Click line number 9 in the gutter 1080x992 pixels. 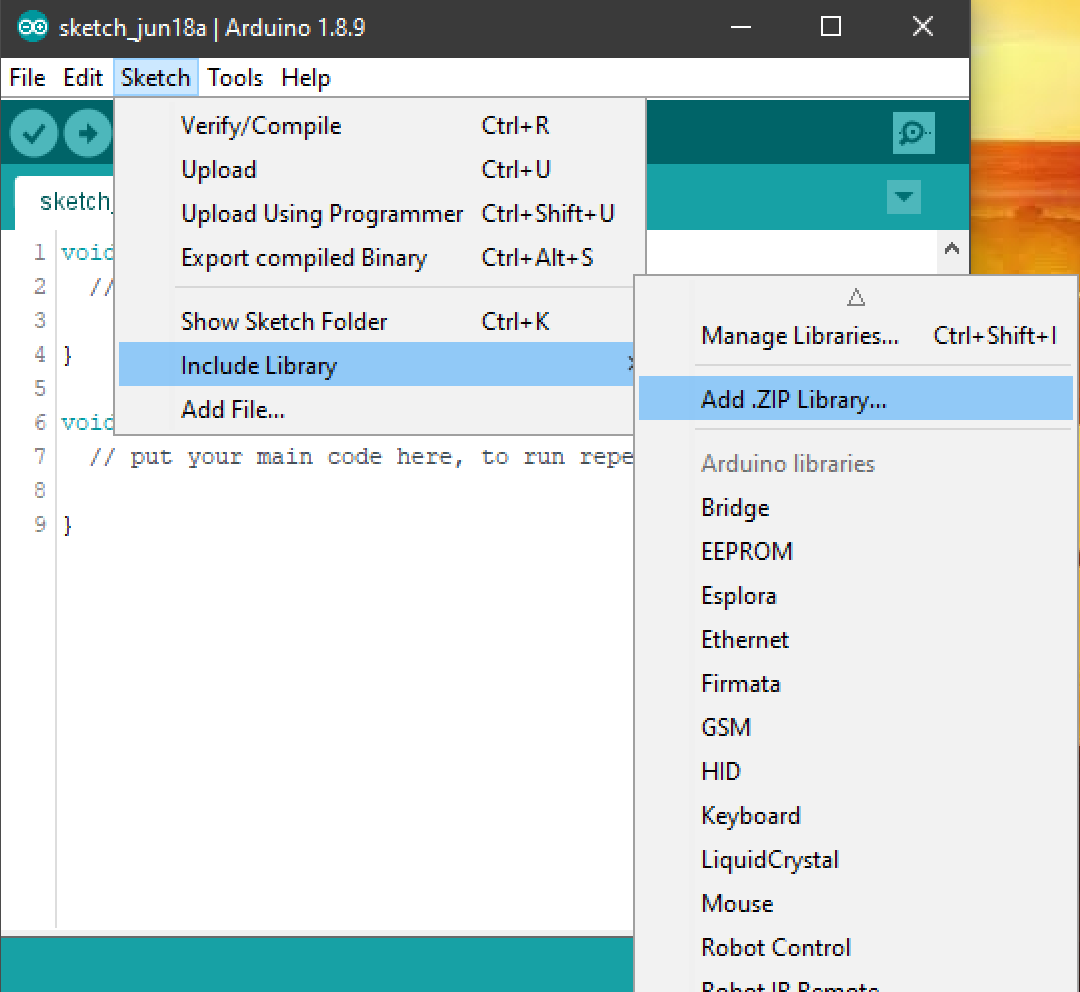click(x=40, y=525)
